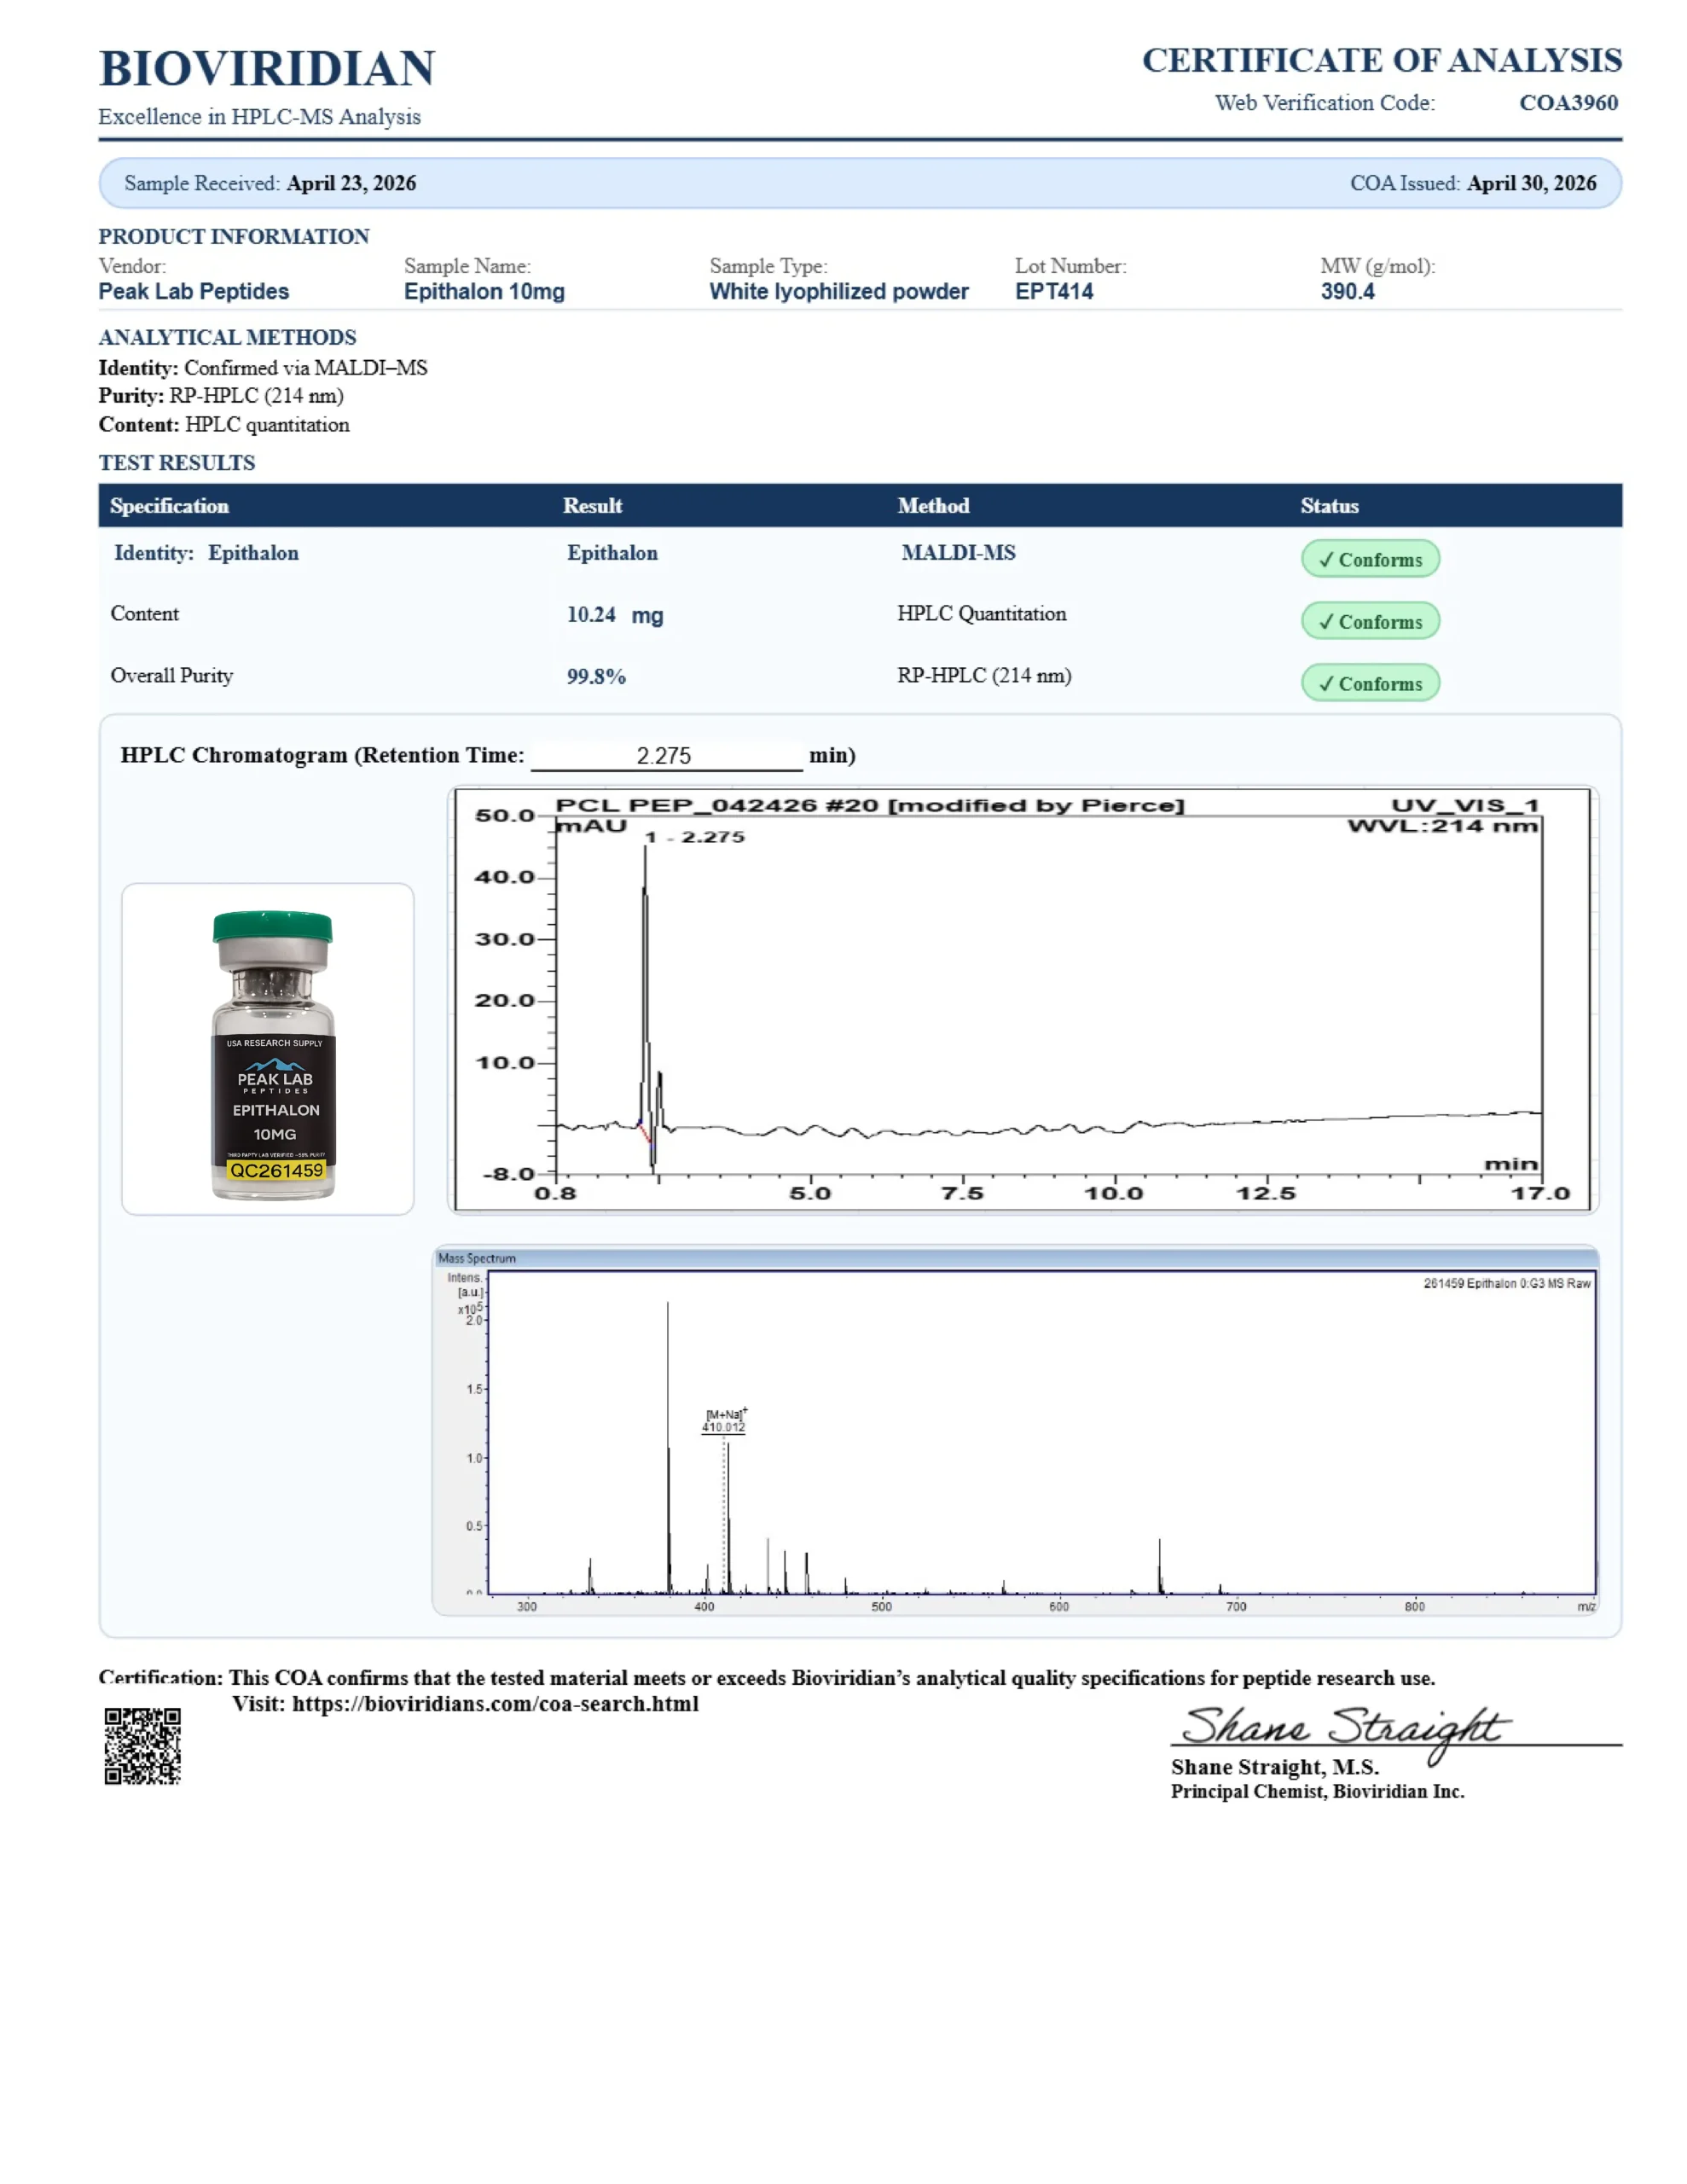Click the PRODUCT INFORMATION section heading
Viewport: 1687px width, 2184px height.
(x=234, y=237)
